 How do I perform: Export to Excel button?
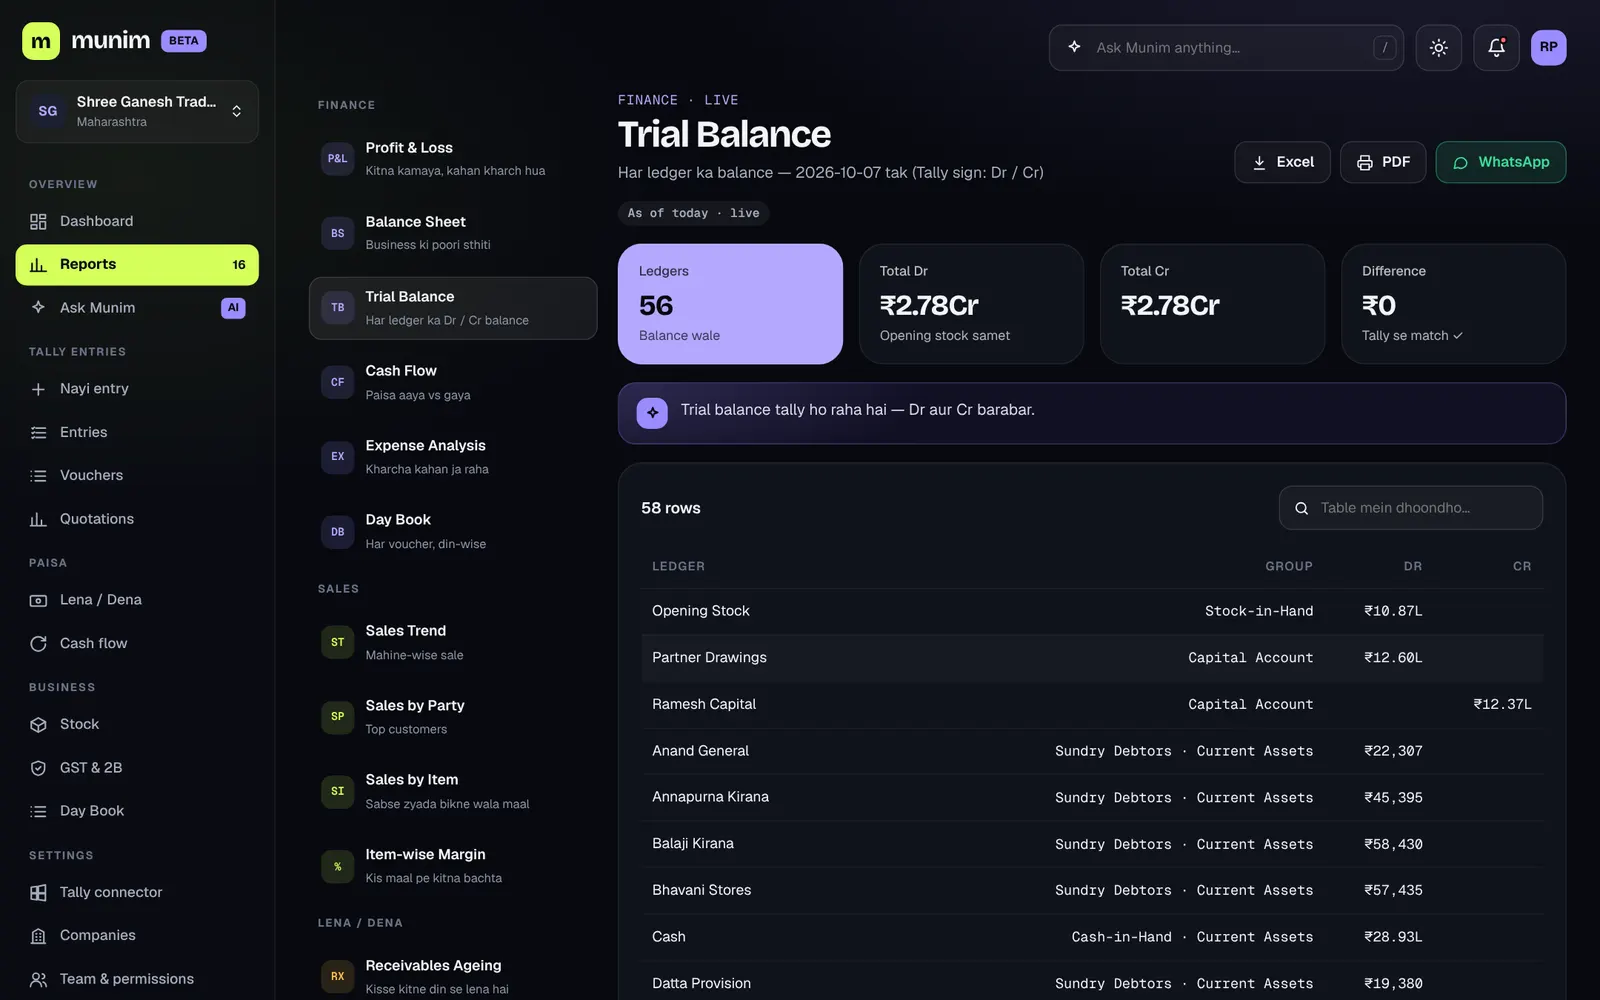(1282, 162)
